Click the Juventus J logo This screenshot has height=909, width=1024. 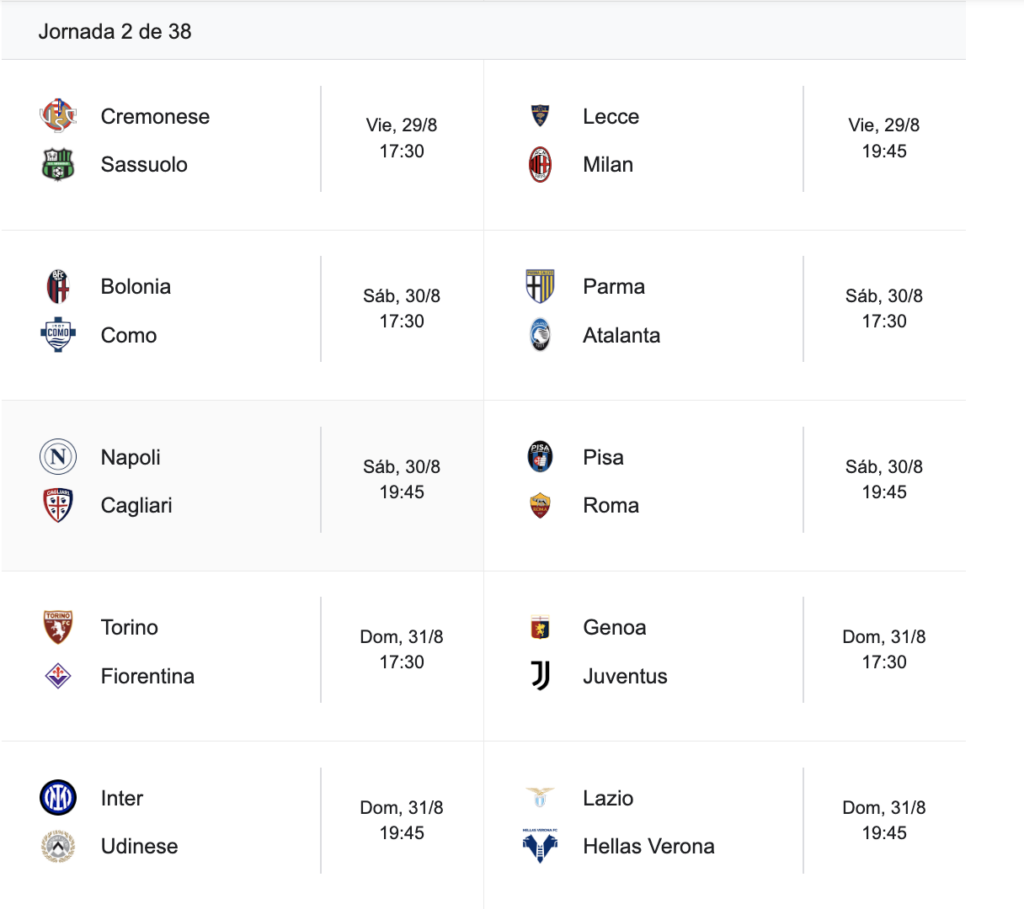click(x=540, y=676)
